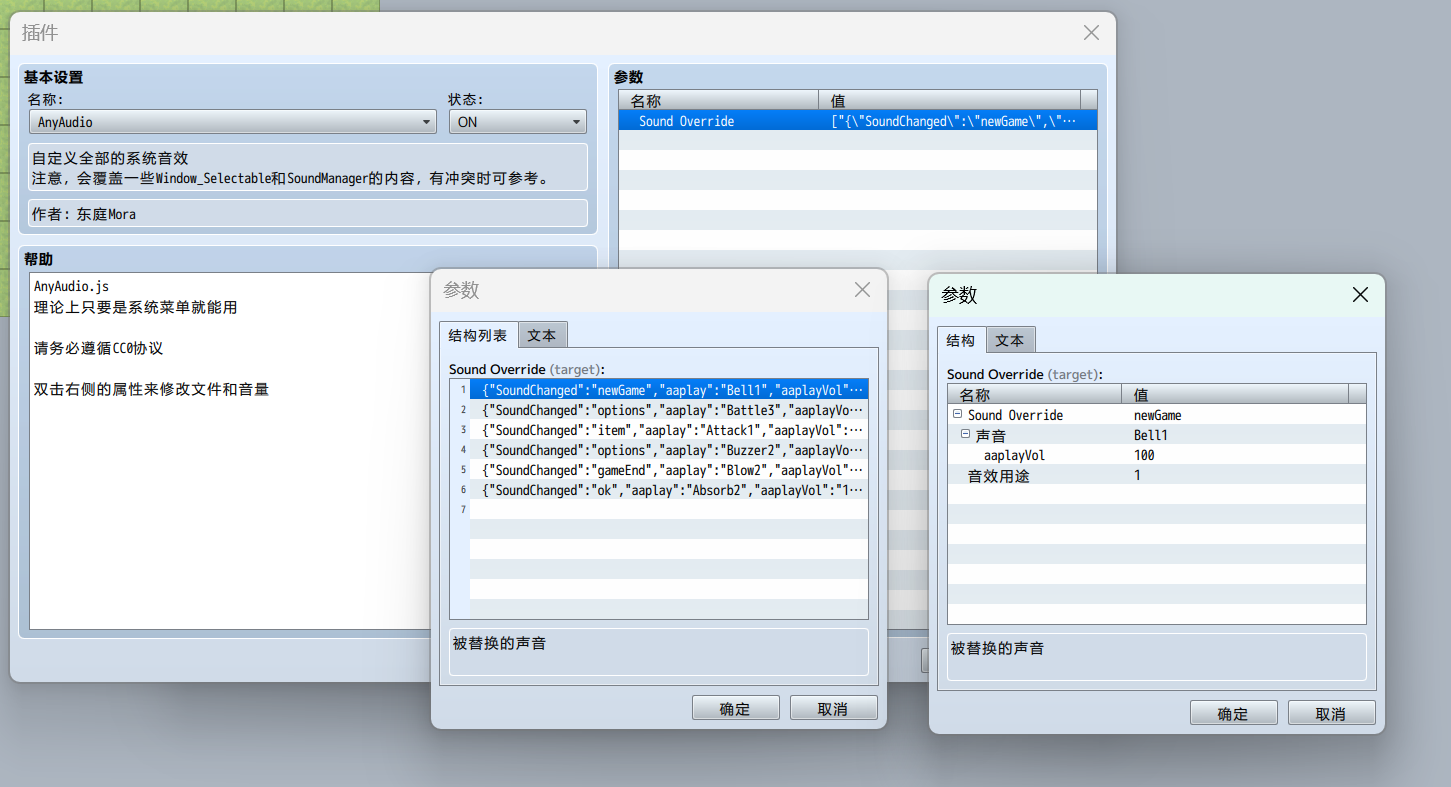Click 取消 in the front structure dialog

point(1331,713)
